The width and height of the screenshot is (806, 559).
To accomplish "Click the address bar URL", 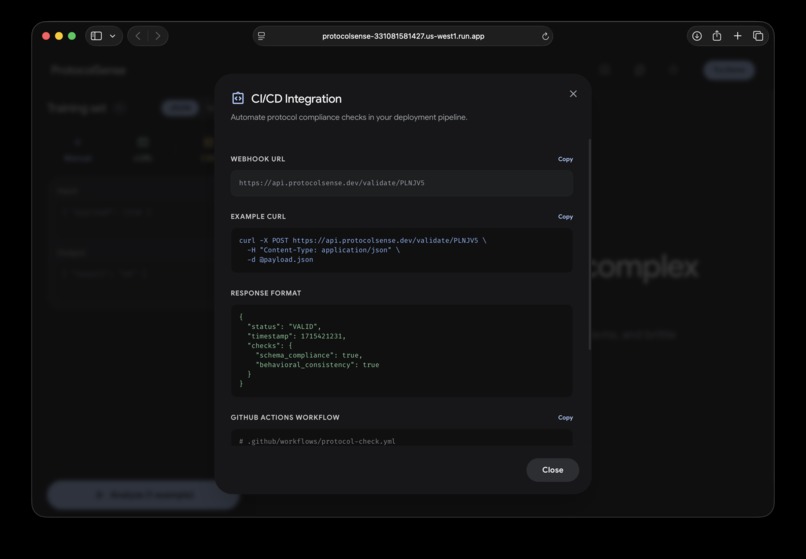I will 403,36.
